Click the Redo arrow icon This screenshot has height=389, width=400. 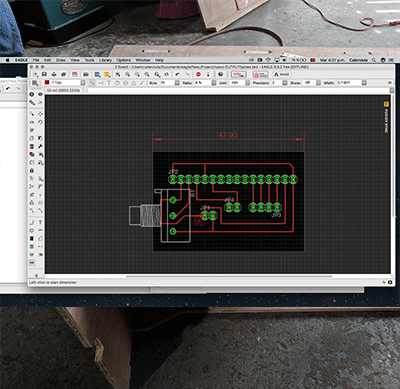[187, 74]
